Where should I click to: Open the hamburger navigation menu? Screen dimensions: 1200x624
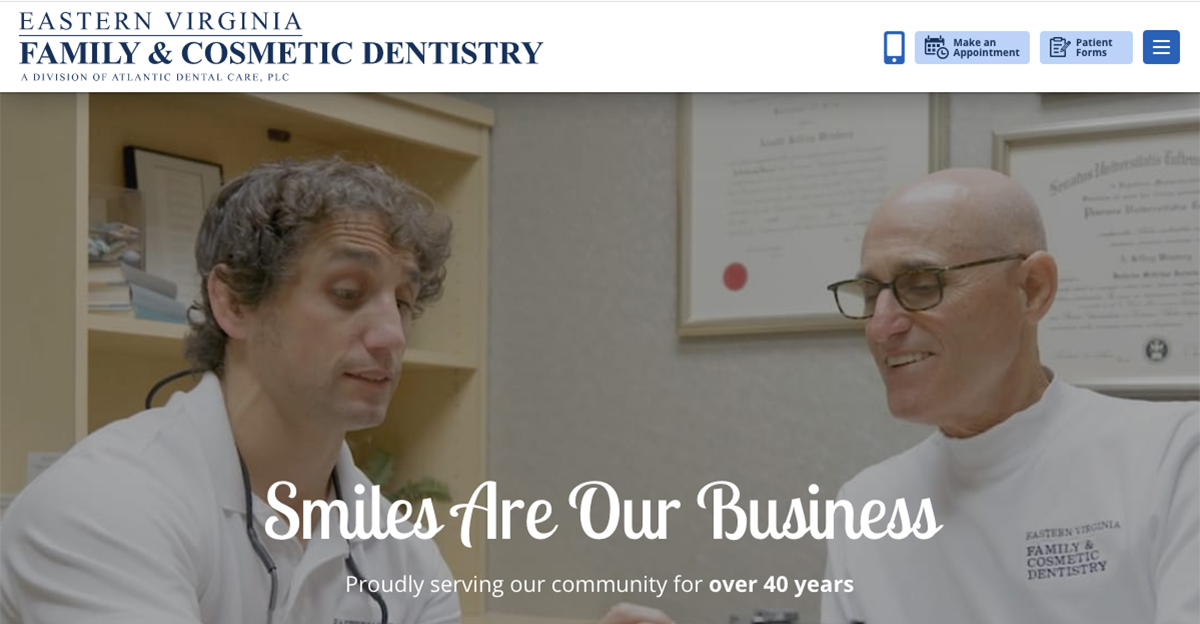pos(1161,47)
